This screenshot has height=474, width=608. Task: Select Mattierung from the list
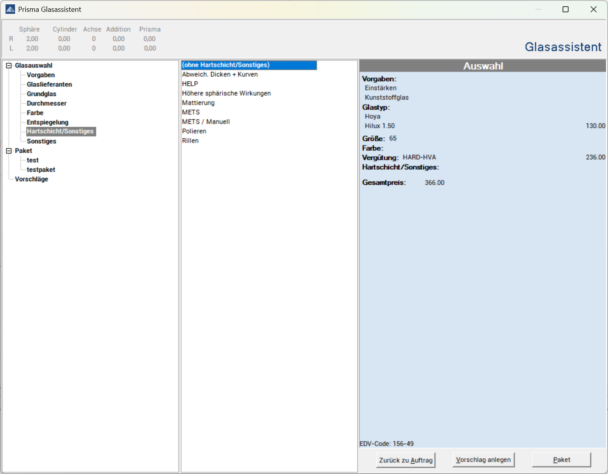(198, 103)
